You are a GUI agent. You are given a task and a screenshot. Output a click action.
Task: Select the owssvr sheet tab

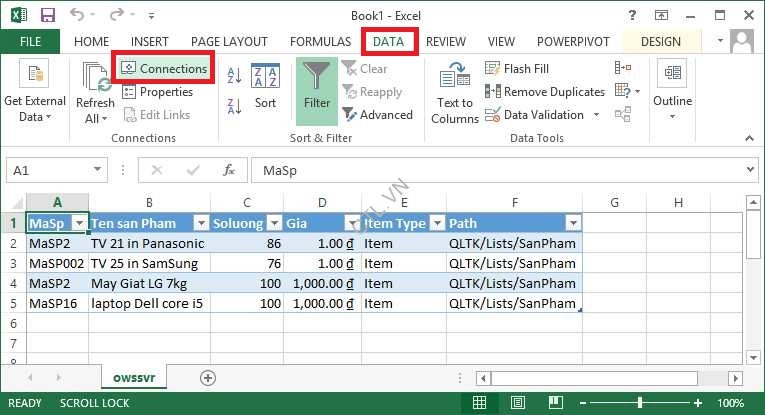(134, 378)
